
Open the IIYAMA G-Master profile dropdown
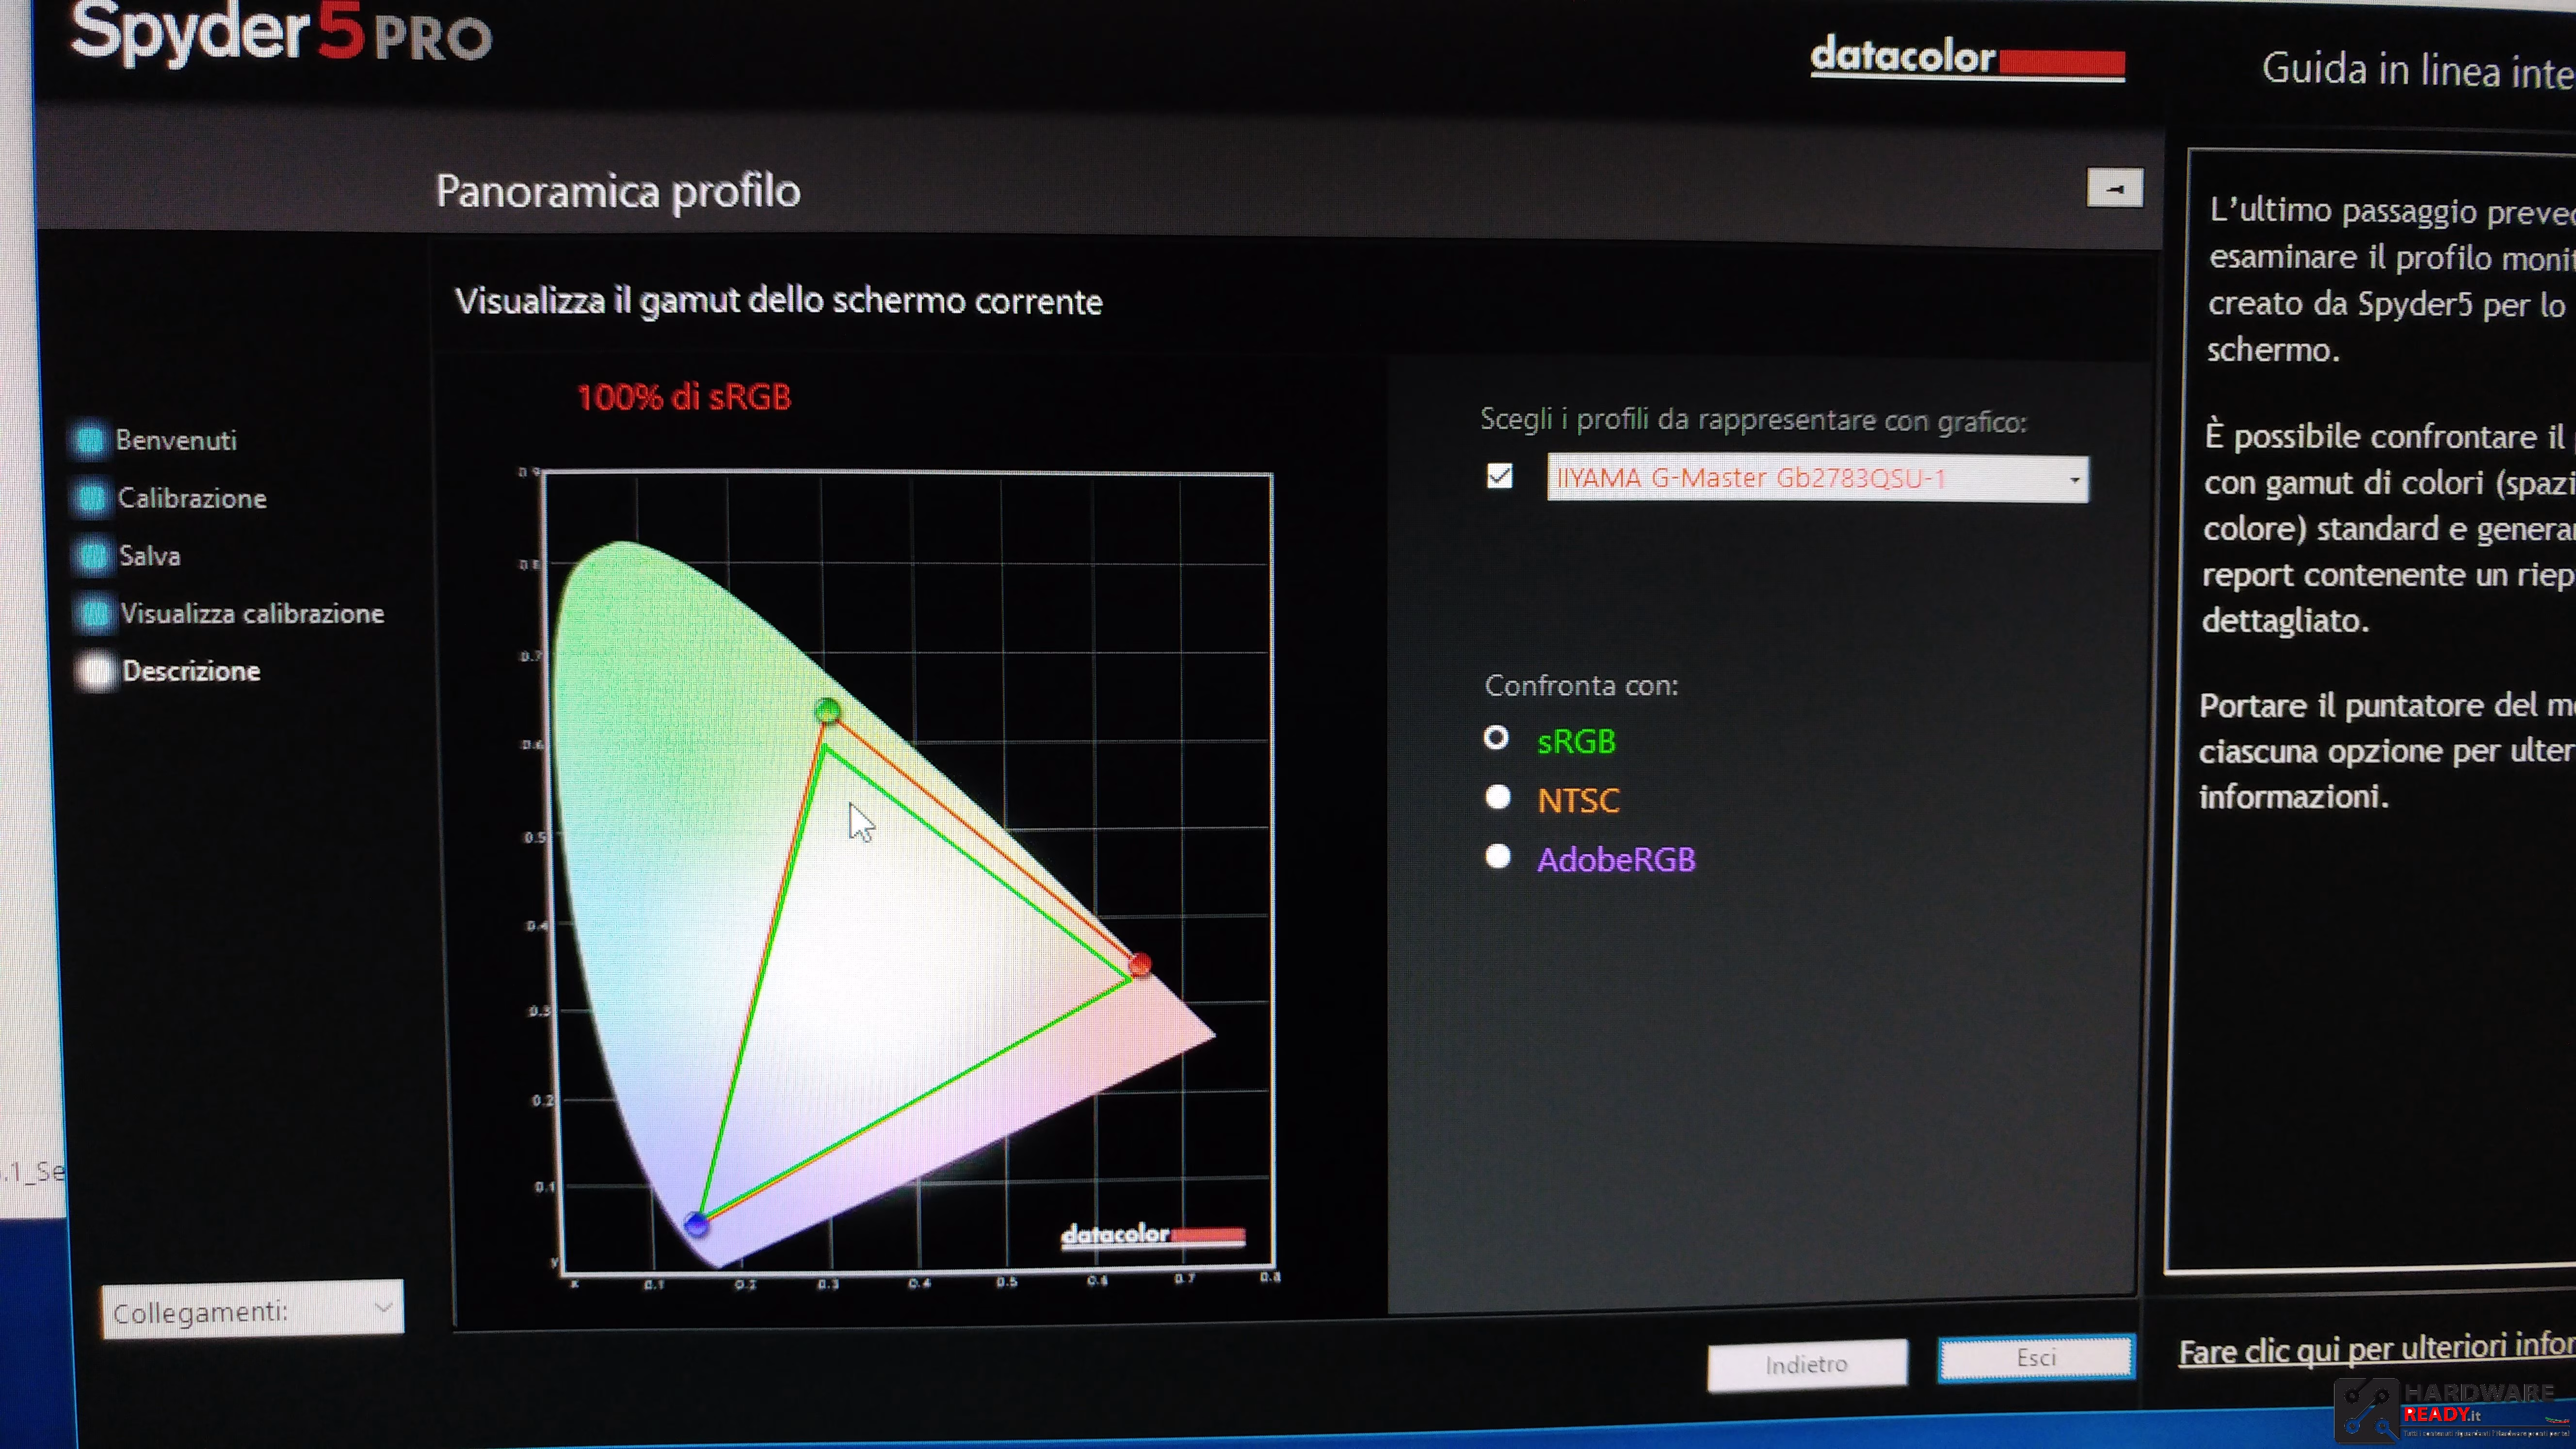1817,478
